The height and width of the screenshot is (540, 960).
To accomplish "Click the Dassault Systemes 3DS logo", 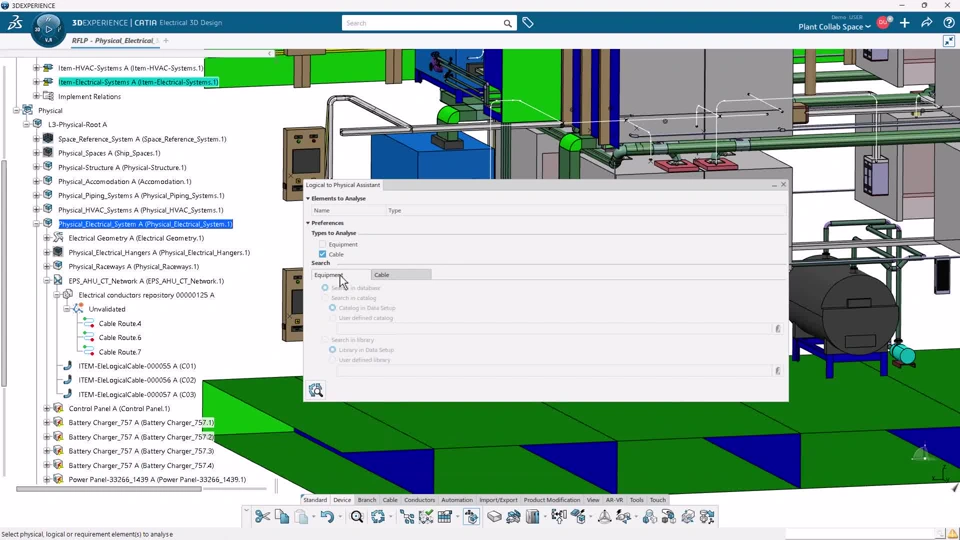I will [15, 23].
